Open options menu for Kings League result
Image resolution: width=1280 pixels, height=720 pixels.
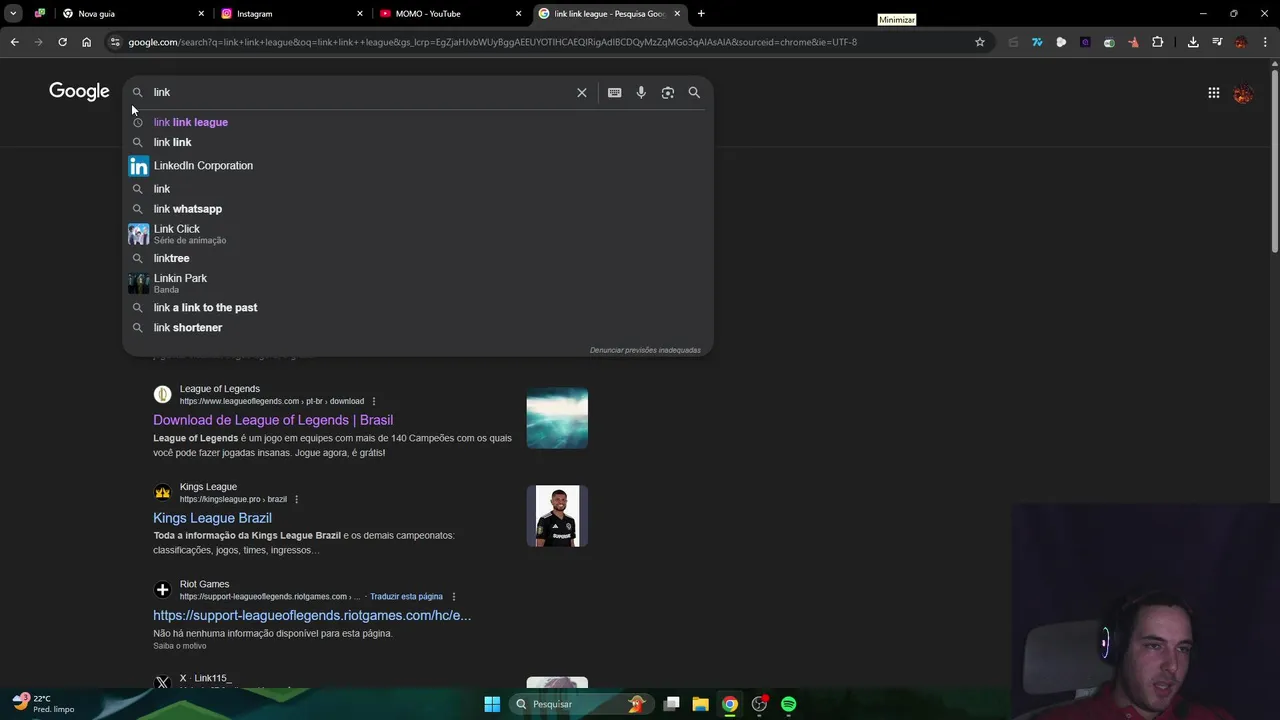[296, 499]
